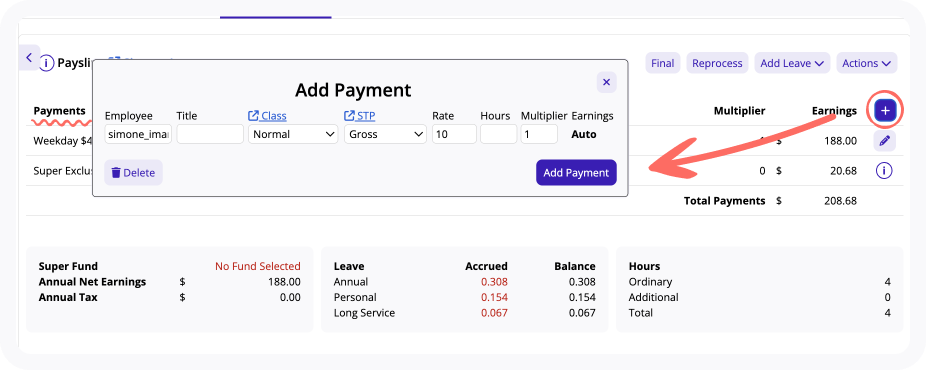Confirm with the Add Payment button
The image size is (926, 370).
[x=576, y=172]
